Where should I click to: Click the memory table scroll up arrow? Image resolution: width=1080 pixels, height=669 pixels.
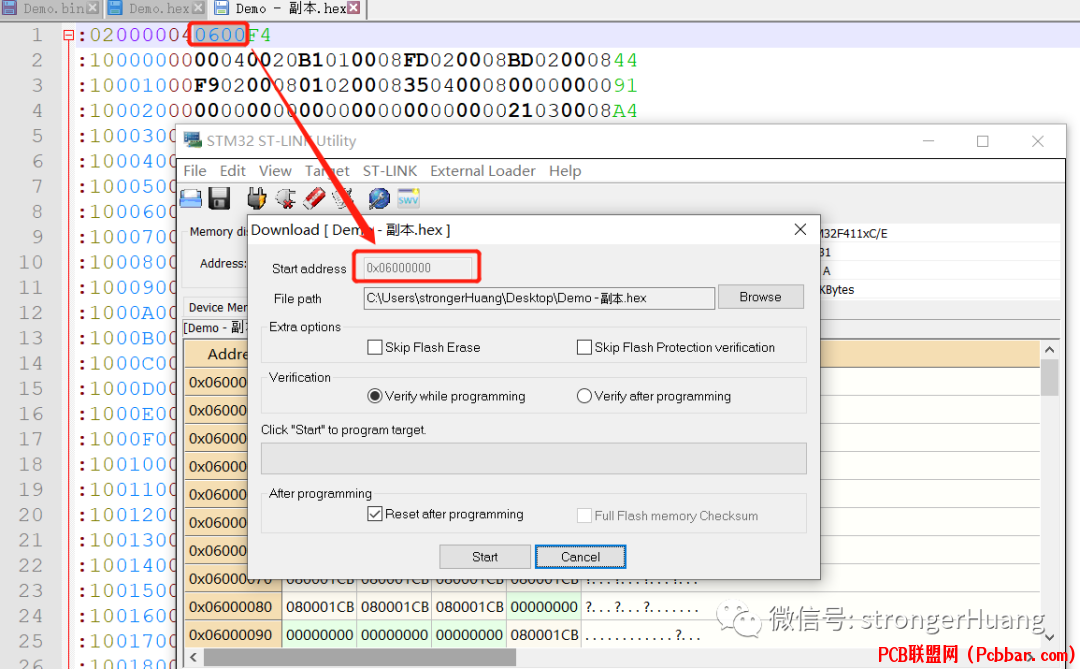pyautogui.click(x=1049, y=349)
